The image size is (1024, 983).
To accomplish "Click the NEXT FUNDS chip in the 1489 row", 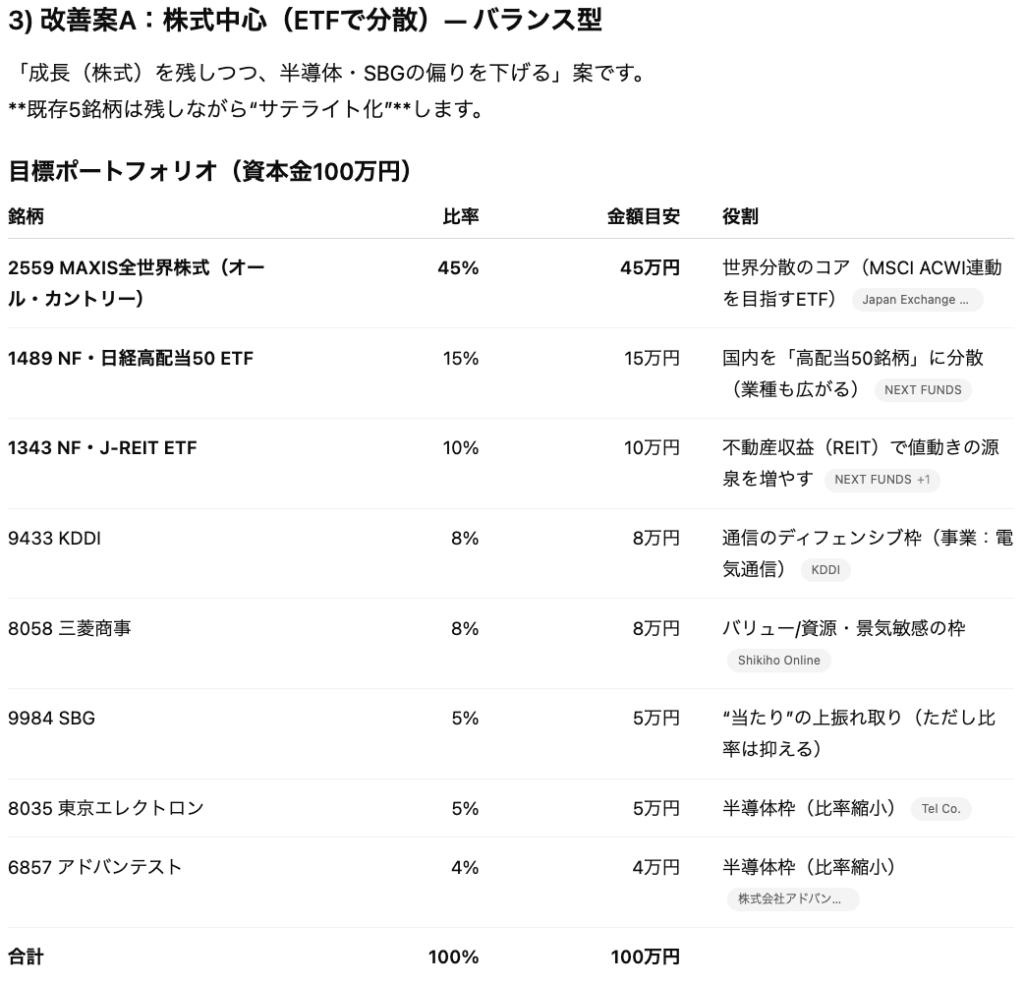I will (921, 390).
